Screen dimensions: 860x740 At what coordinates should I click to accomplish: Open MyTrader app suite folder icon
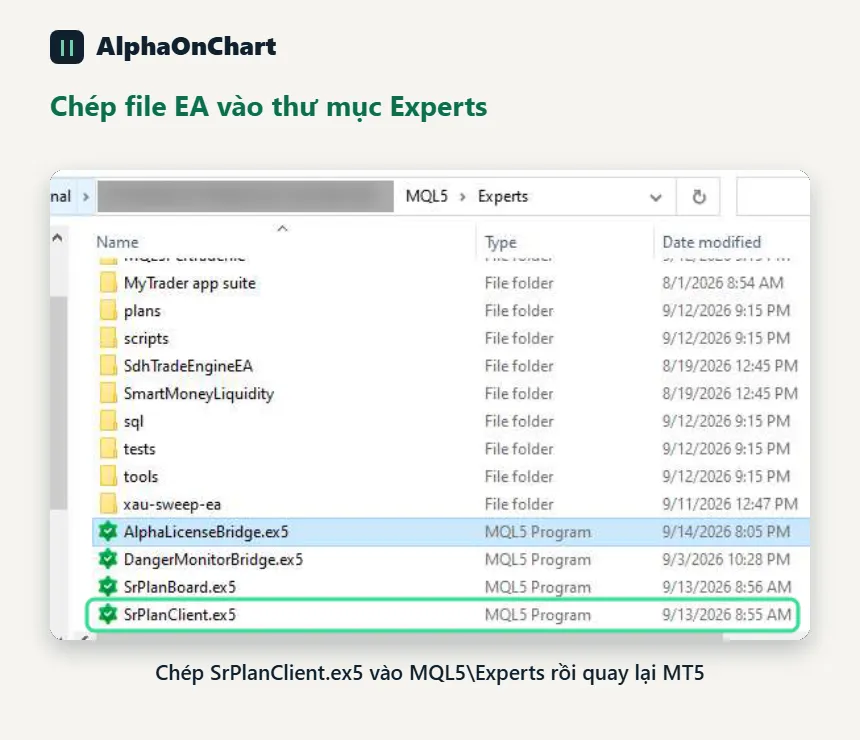point(109,283)
